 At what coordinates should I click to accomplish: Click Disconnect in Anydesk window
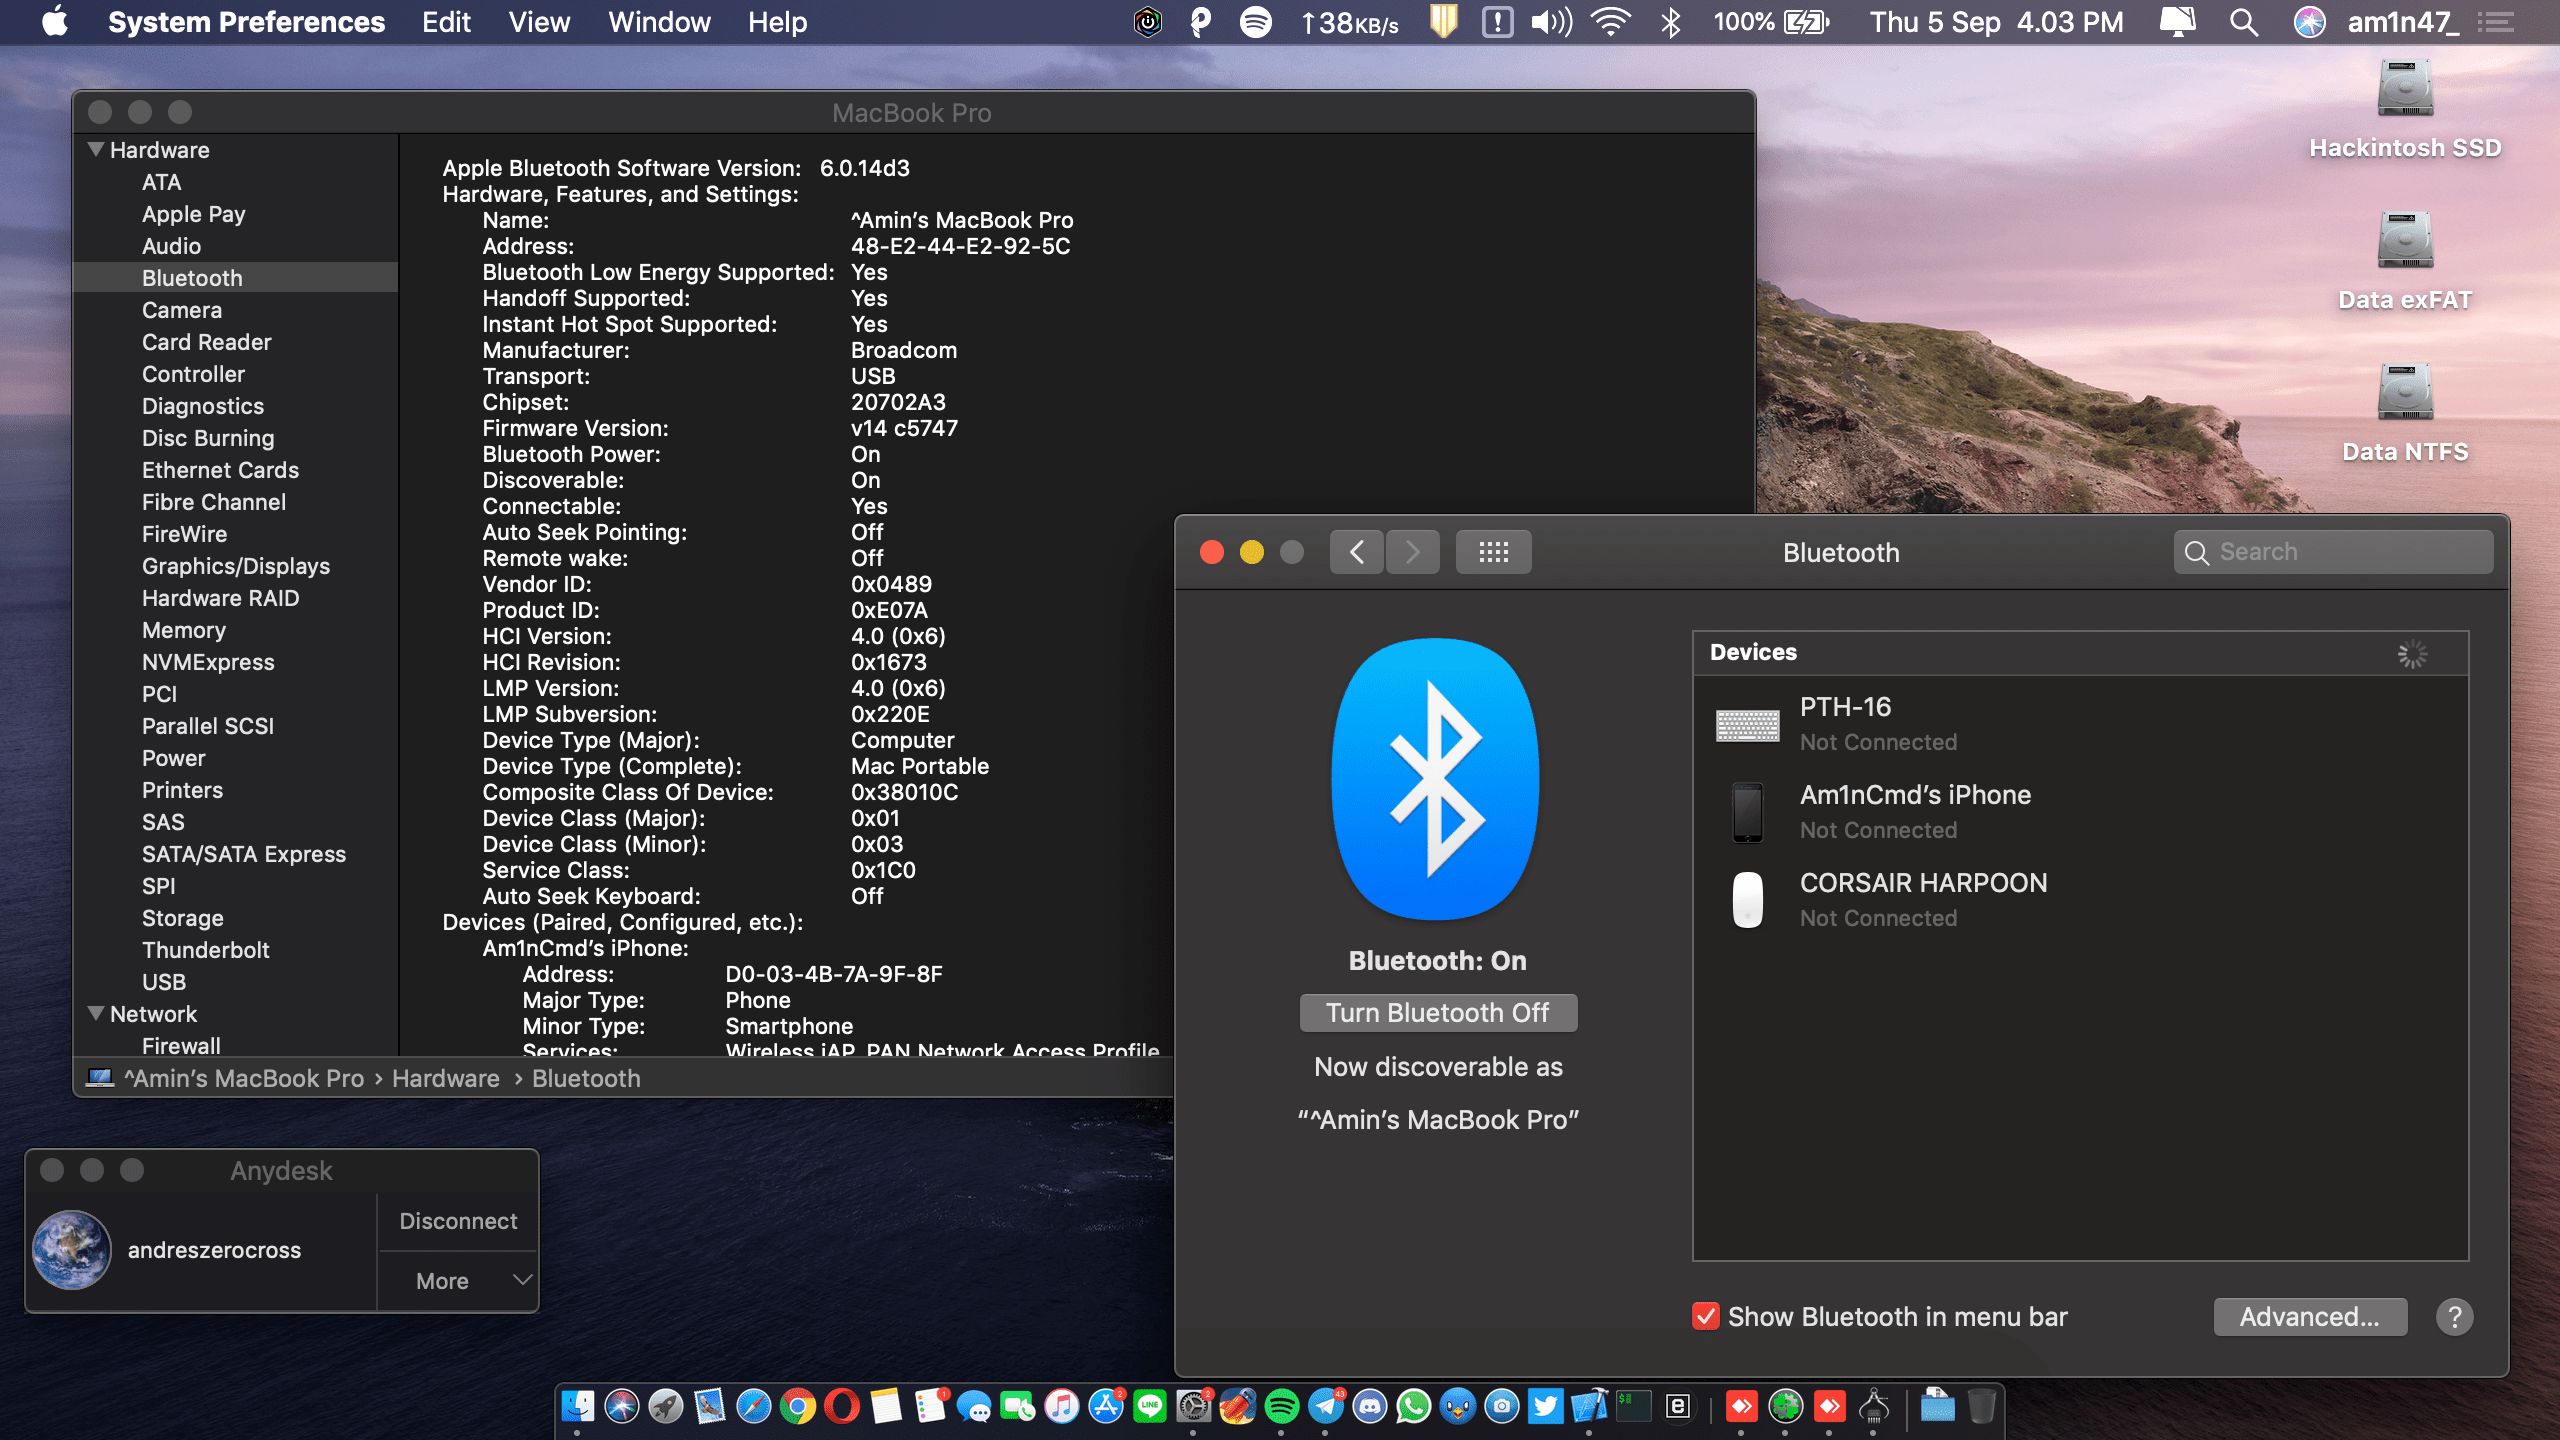[x=458, y=1221]
